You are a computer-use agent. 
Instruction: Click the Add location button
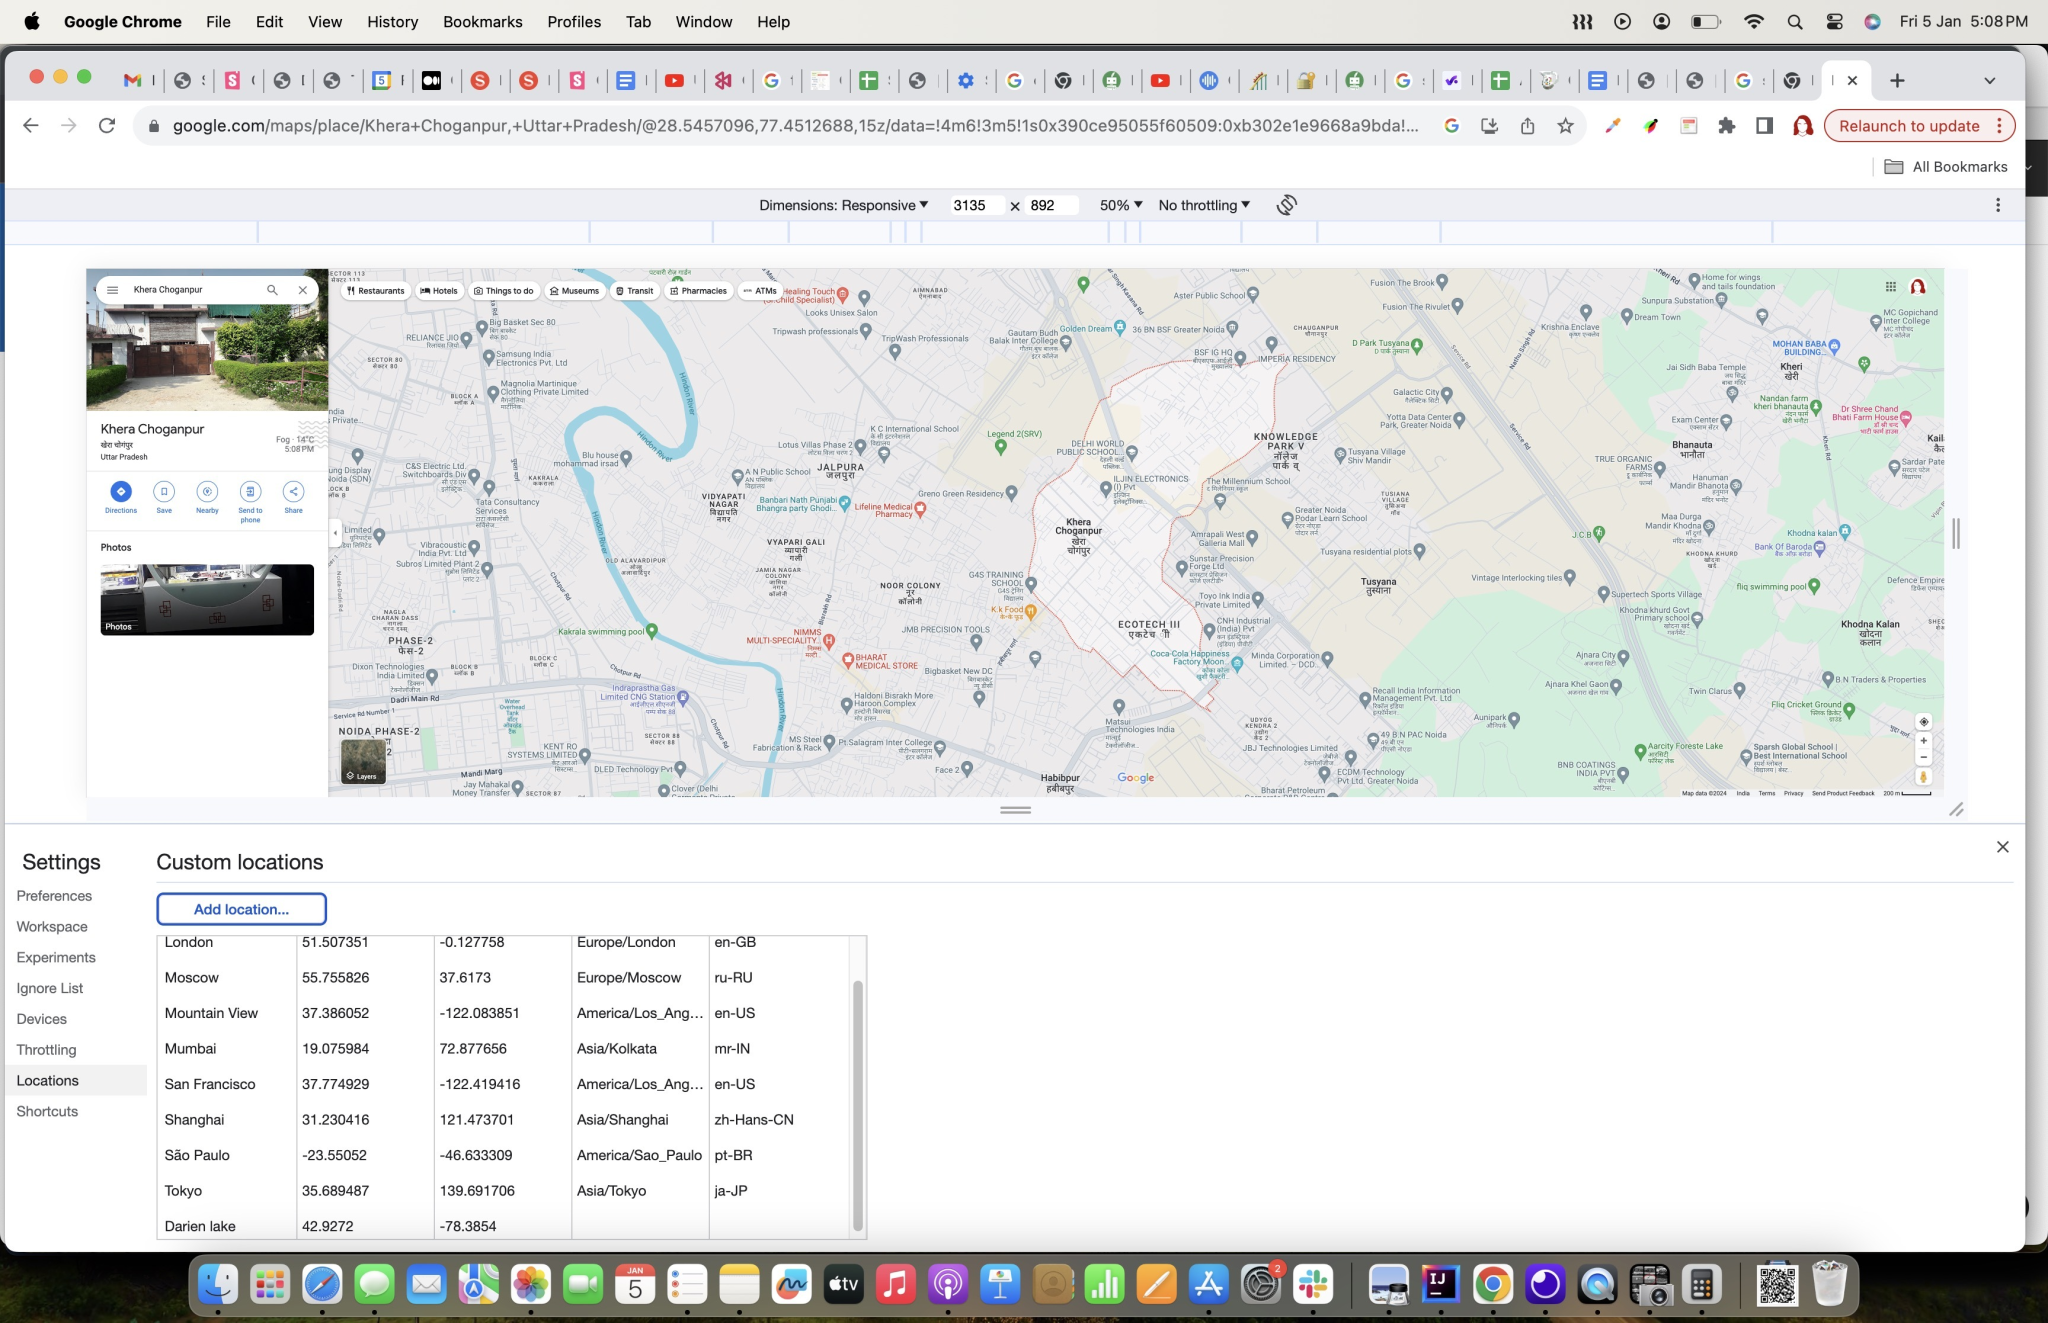241,909
